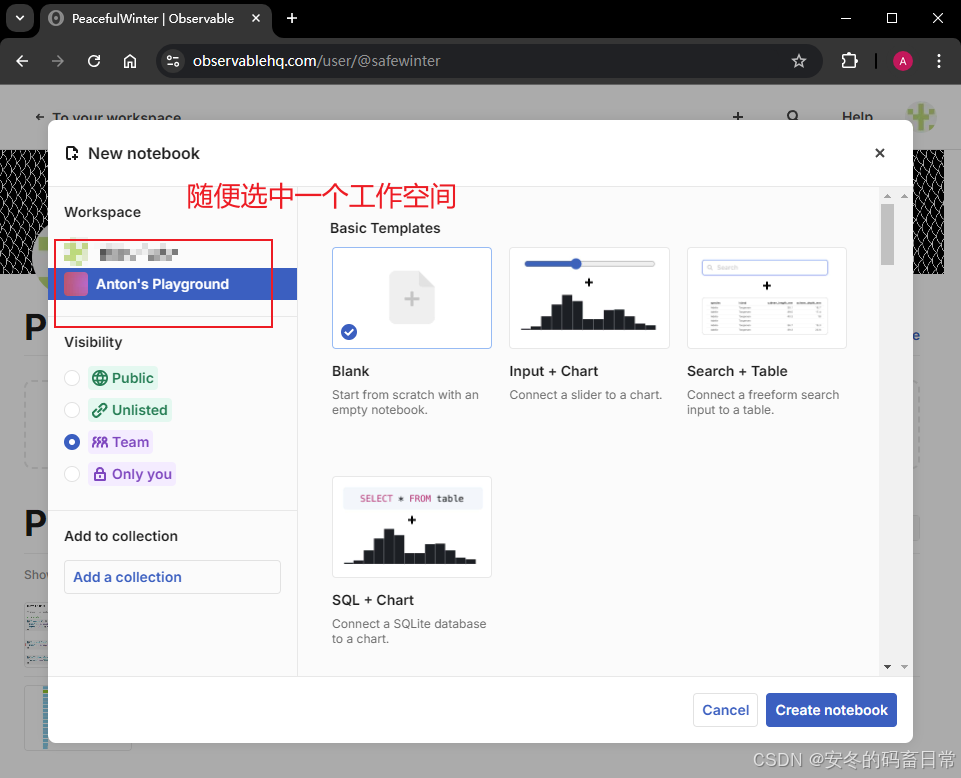Choose Only you visibility radio button
Screen dimensions: 961x778
click(72, 474)
